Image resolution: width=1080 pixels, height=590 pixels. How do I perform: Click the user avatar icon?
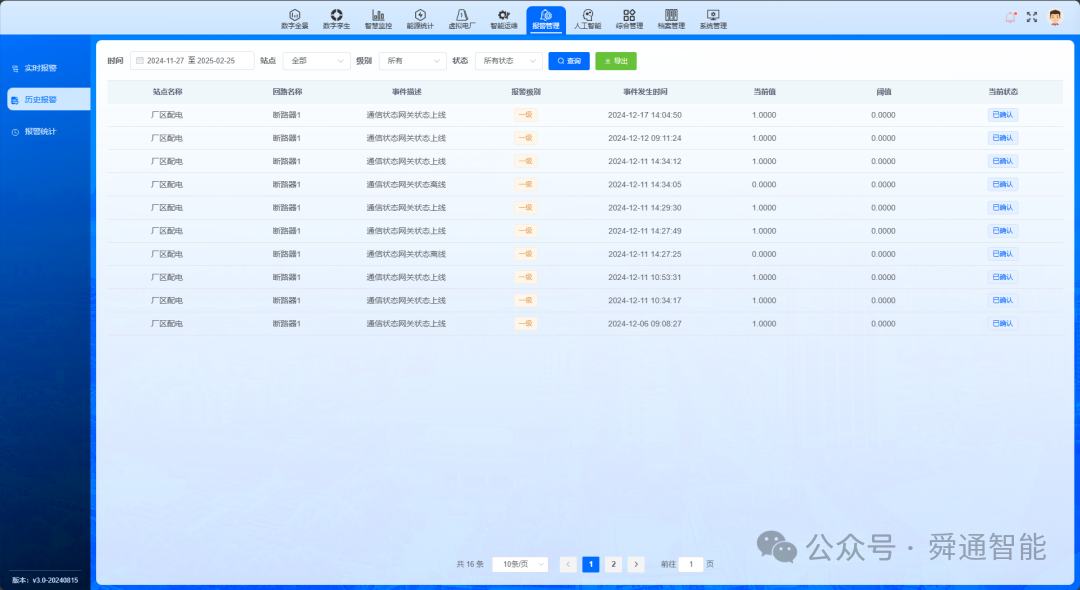coord(1055,17)
